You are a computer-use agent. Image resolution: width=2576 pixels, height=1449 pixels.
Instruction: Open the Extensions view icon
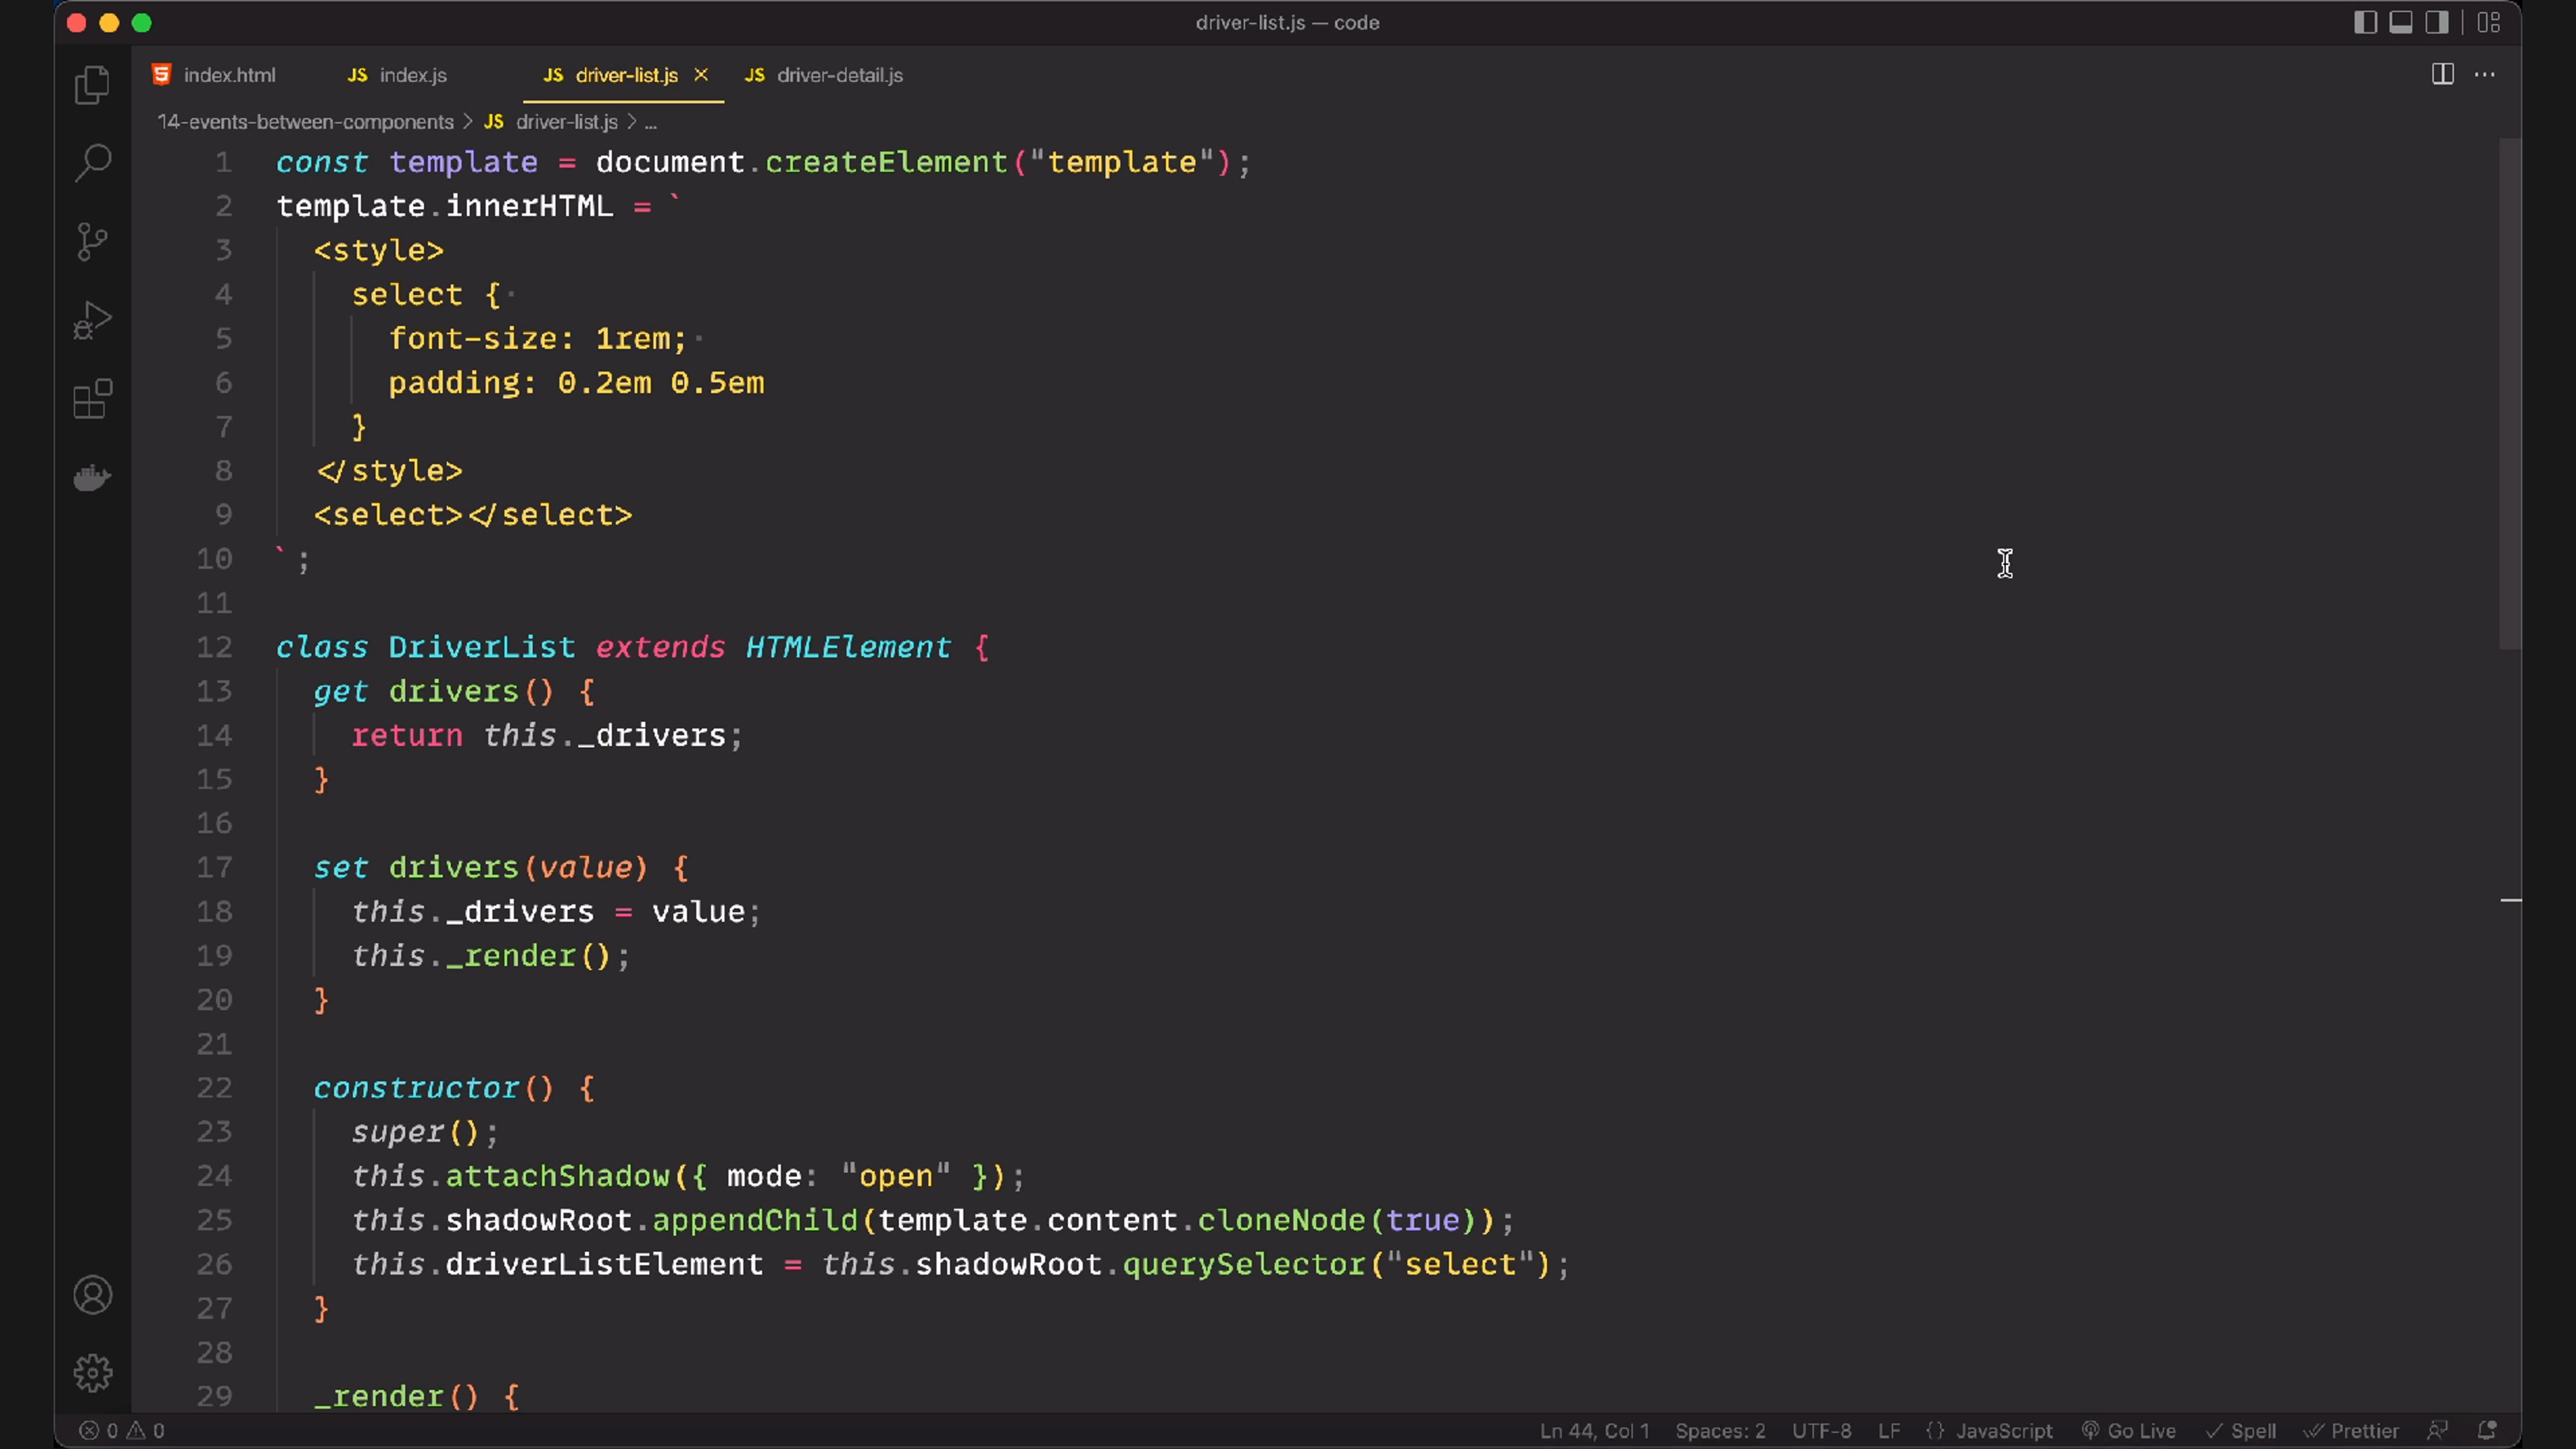[92, 399]
